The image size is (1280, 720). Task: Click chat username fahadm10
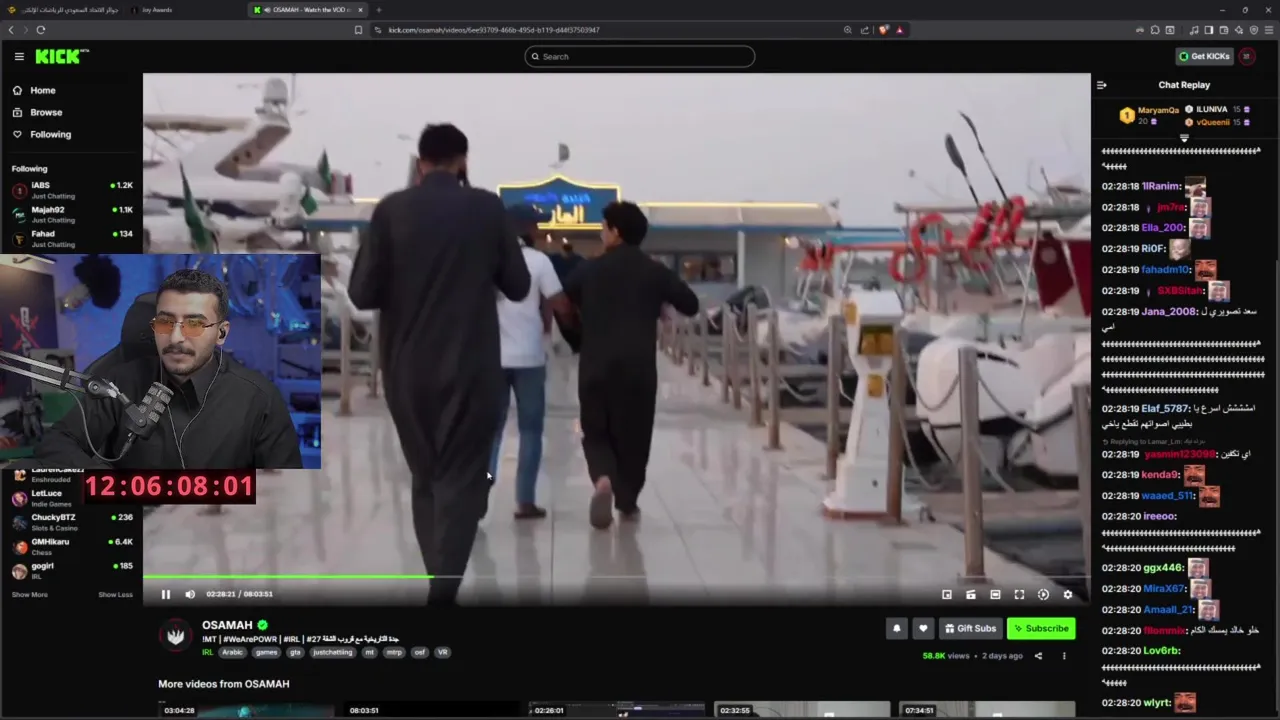tap(1166, 270)
